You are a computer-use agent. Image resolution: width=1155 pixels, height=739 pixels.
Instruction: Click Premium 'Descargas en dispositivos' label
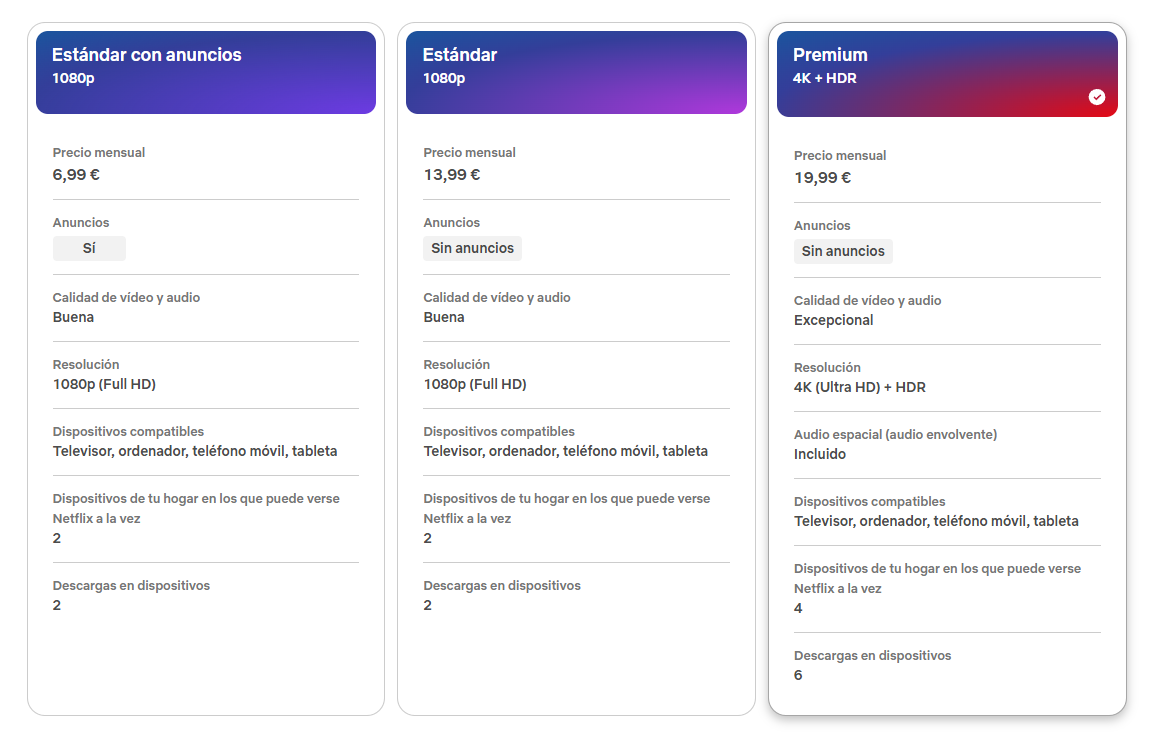tap(872, 656)
